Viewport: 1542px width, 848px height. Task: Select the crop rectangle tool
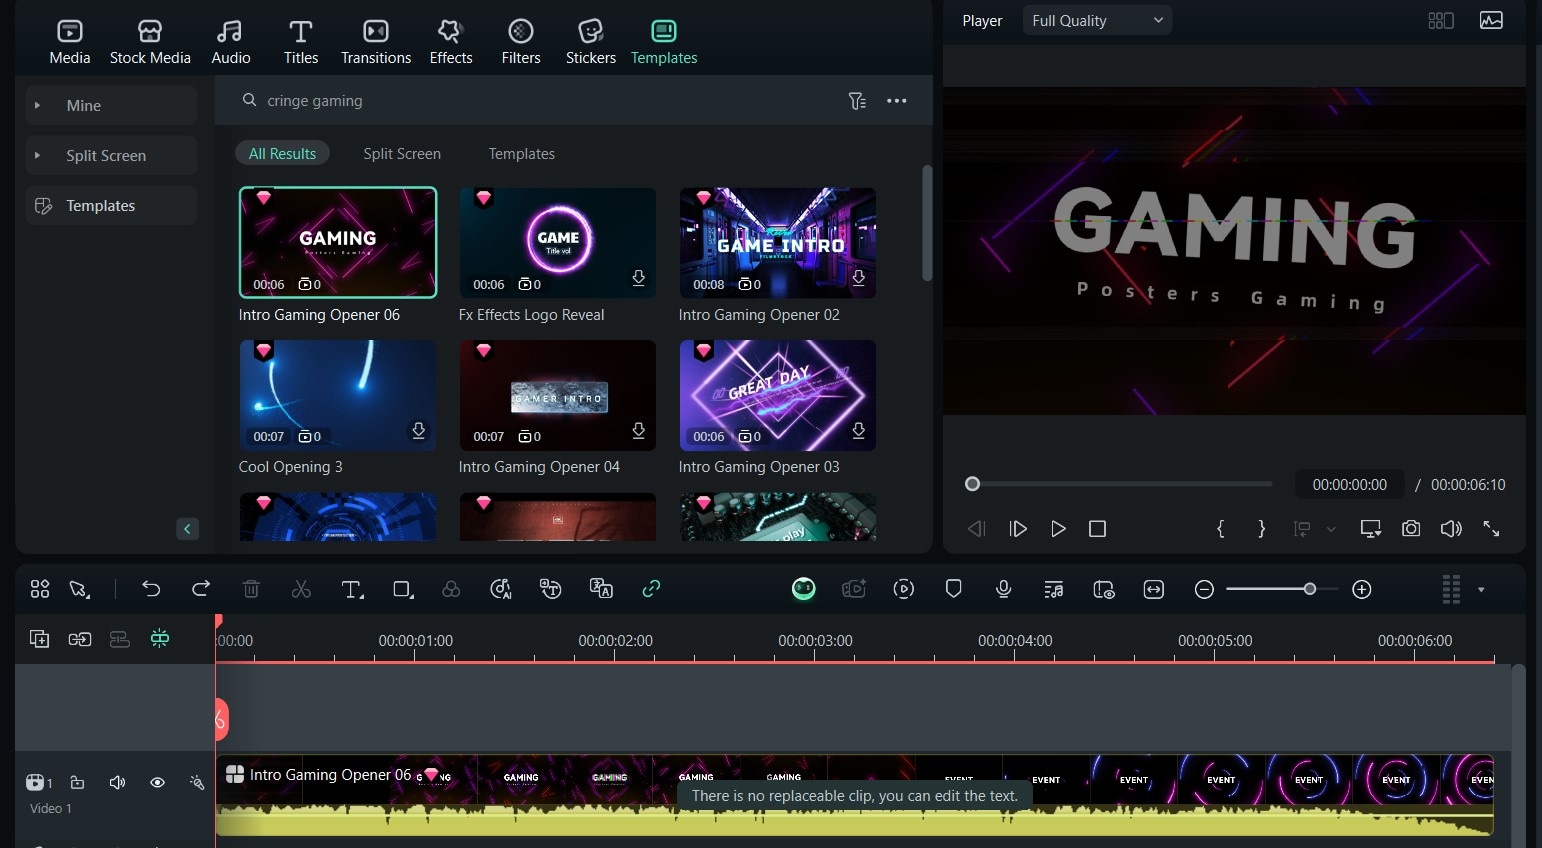(x=403, y=589)
